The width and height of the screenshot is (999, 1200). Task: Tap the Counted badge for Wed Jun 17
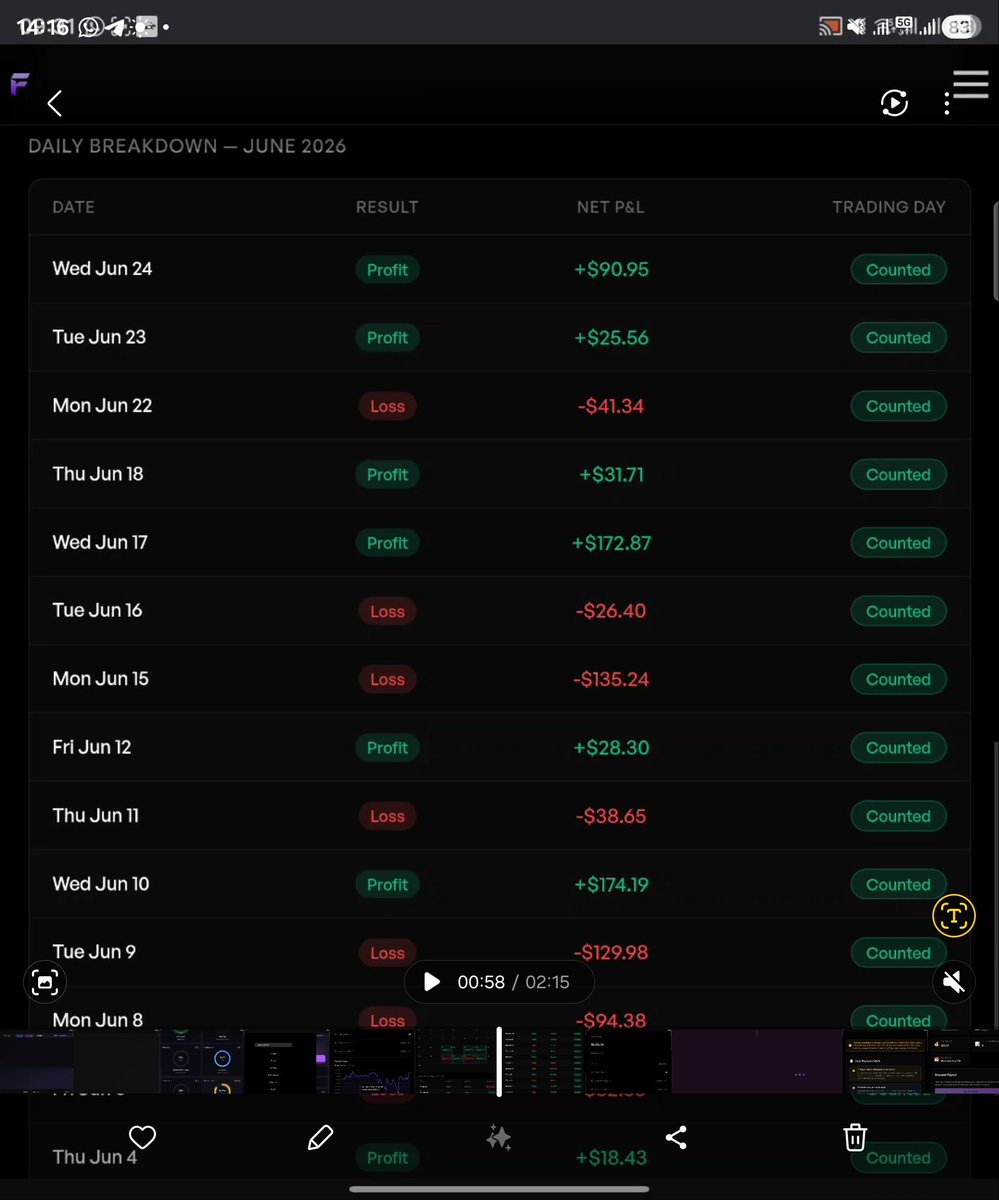(898, 543)
